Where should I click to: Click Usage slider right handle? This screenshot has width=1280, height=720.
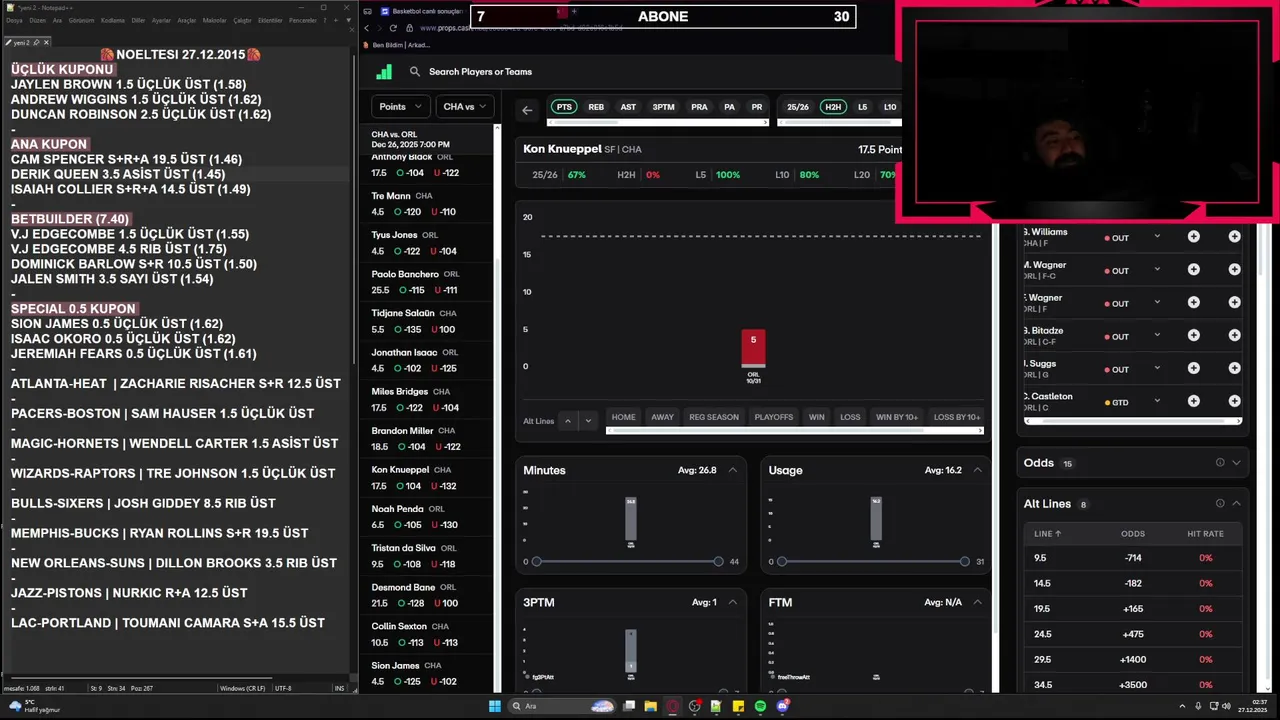click(x=964, y=562)
